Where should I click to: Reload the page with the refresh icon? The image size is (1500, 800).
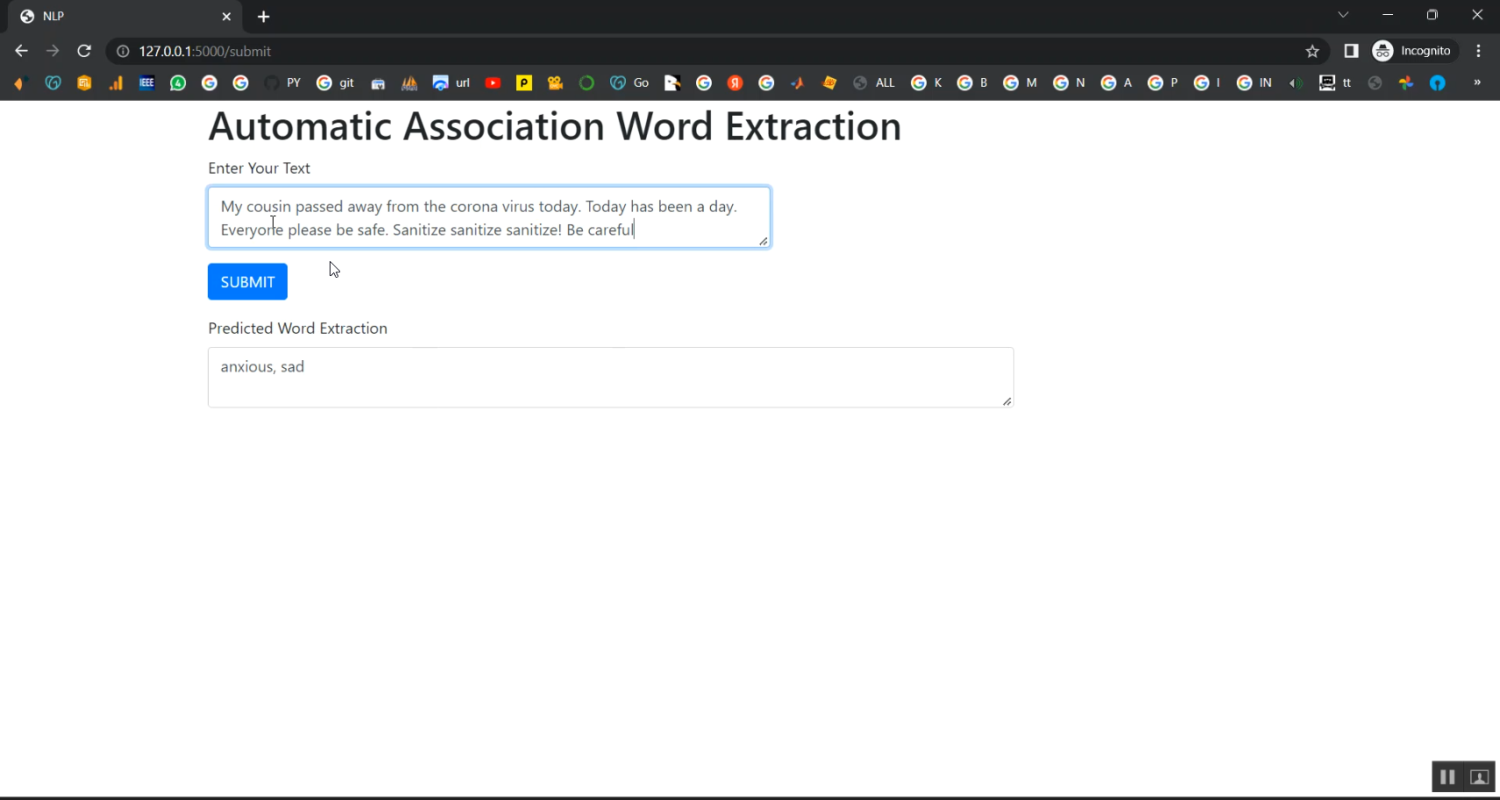(x=84, y=51)
